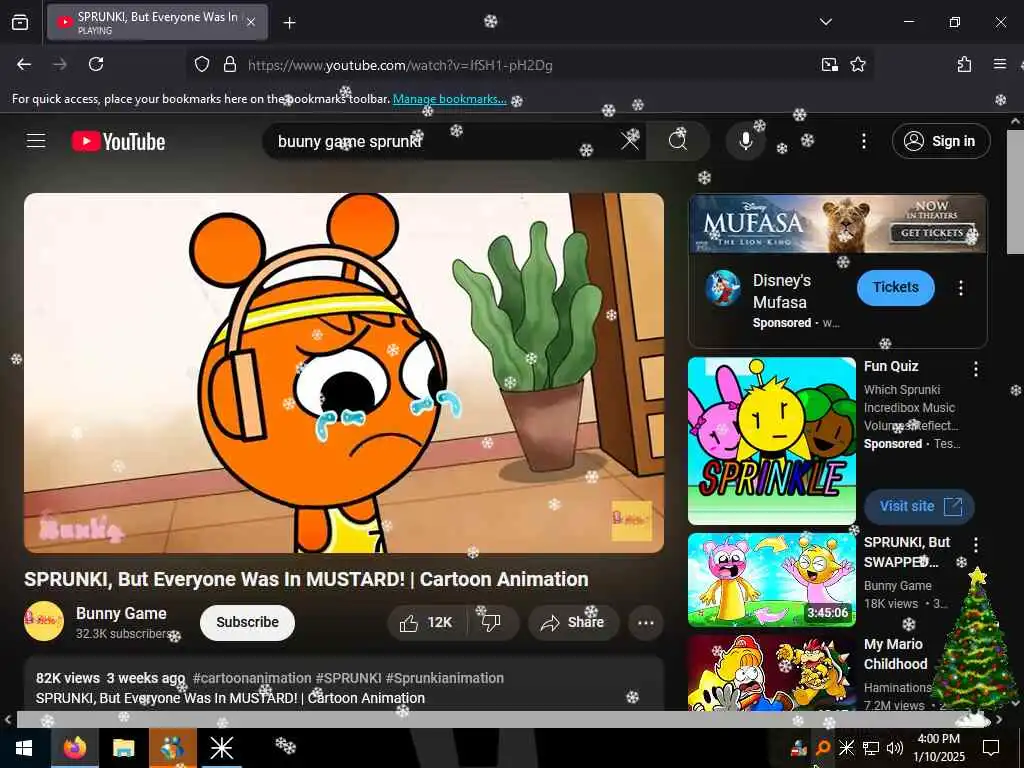Image resolution: width=1024 pixels, height=768 pixels.
Task: Start voice search with microphone
Action: click(x=745, y=141)
